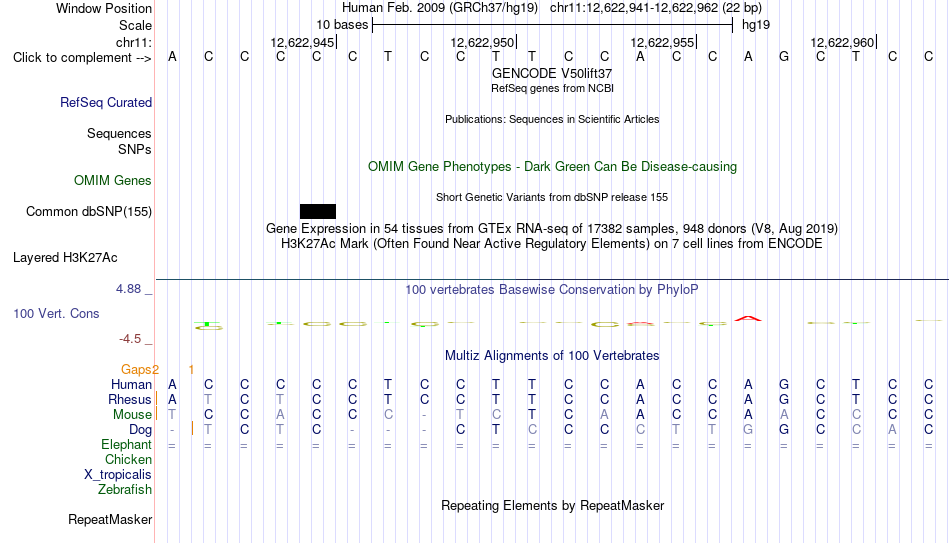The height and width of the screenshot is (543, 950).
Task: Open the OMIM Genes track label
Action: pos(113,181)
